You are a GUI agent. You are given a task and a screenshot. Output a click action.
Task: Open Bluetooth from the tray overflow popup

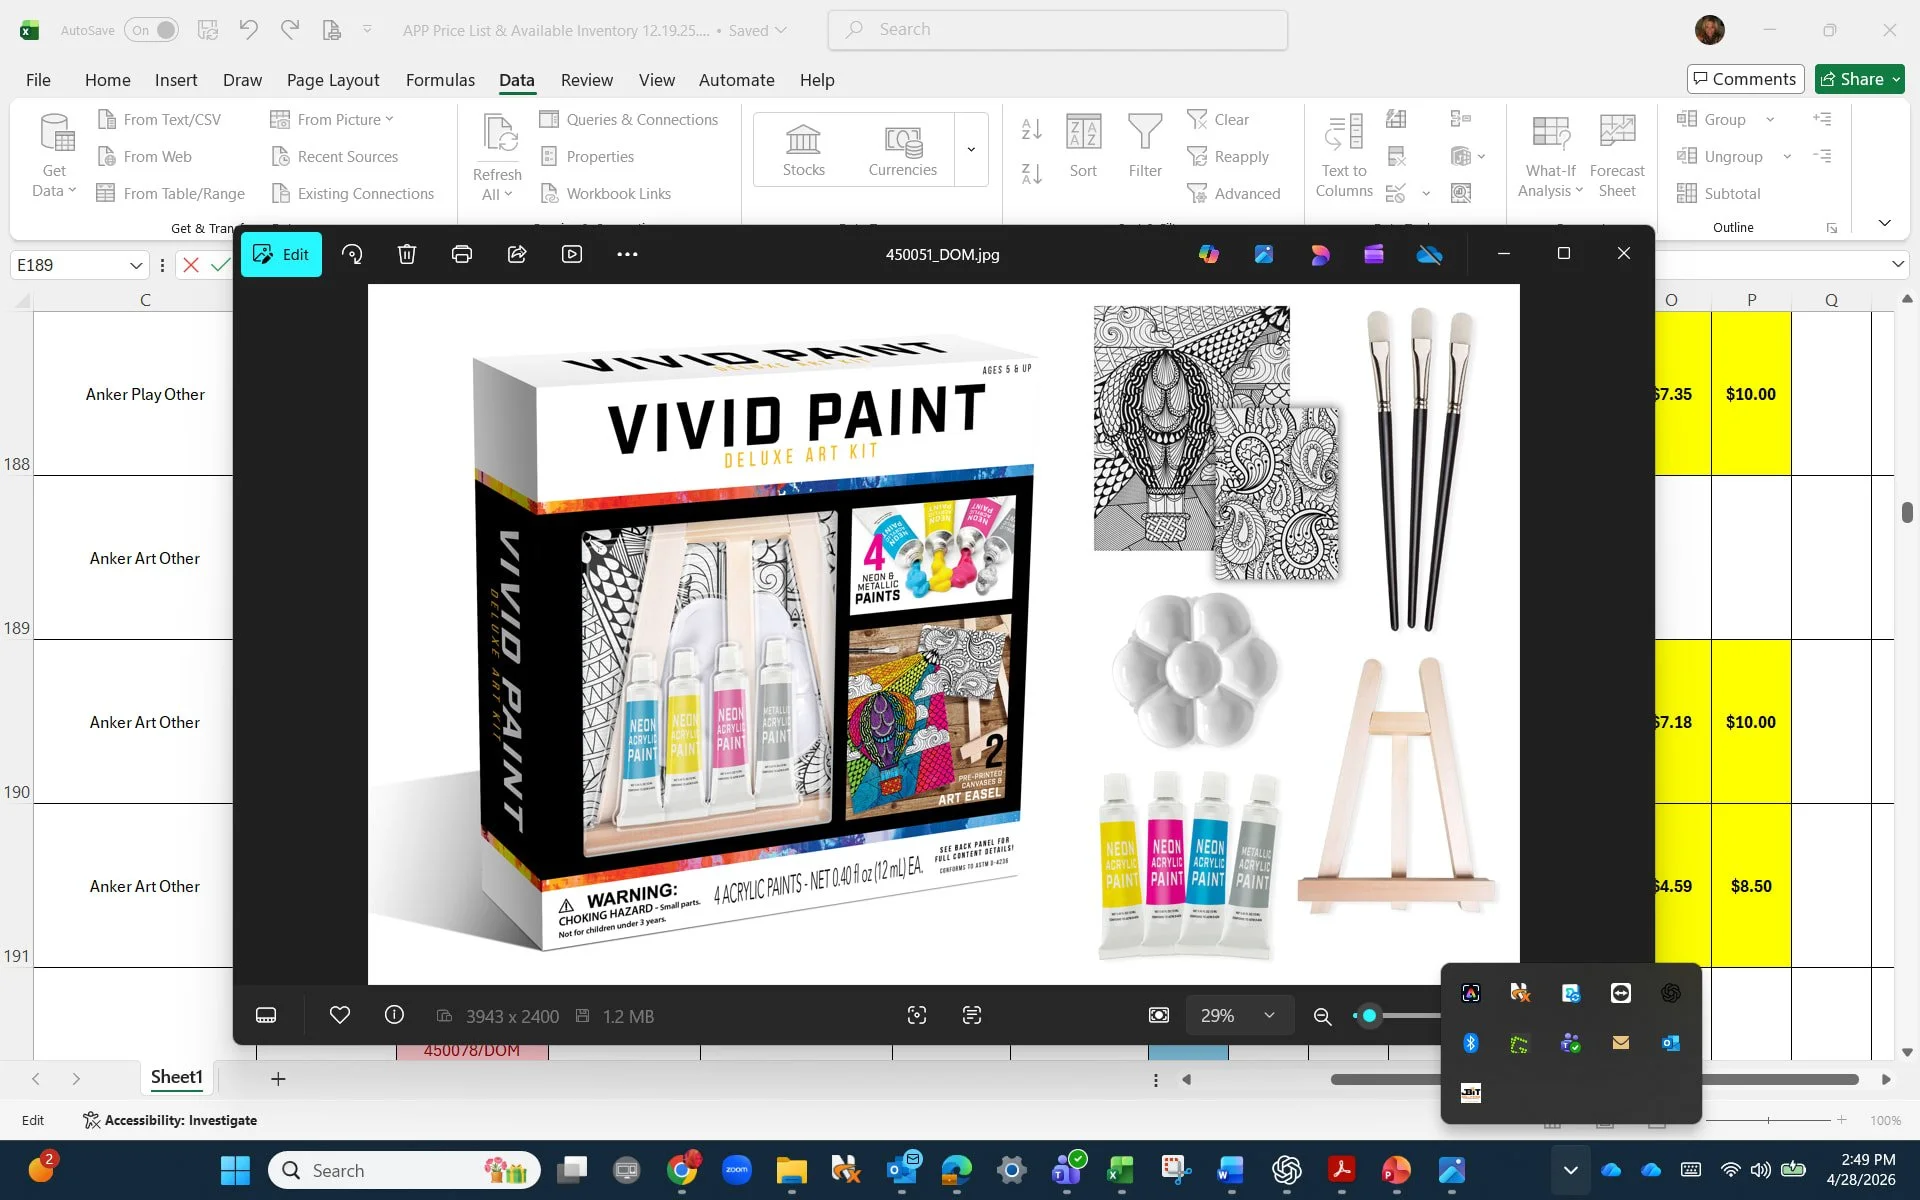pos(1471,1043)
